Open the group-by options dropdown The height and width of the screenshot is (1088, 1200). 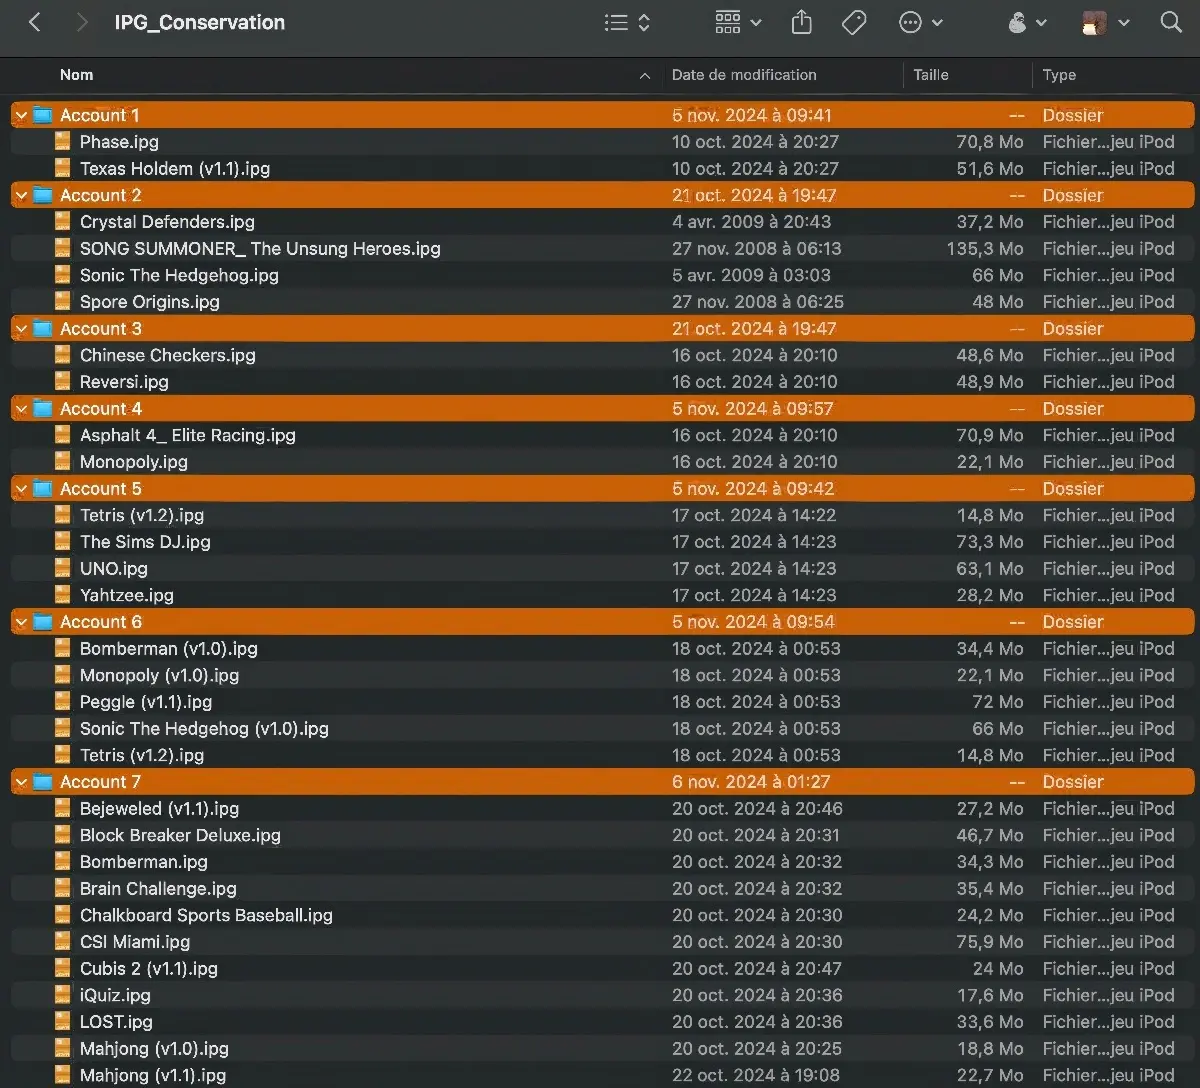(738, 22)
